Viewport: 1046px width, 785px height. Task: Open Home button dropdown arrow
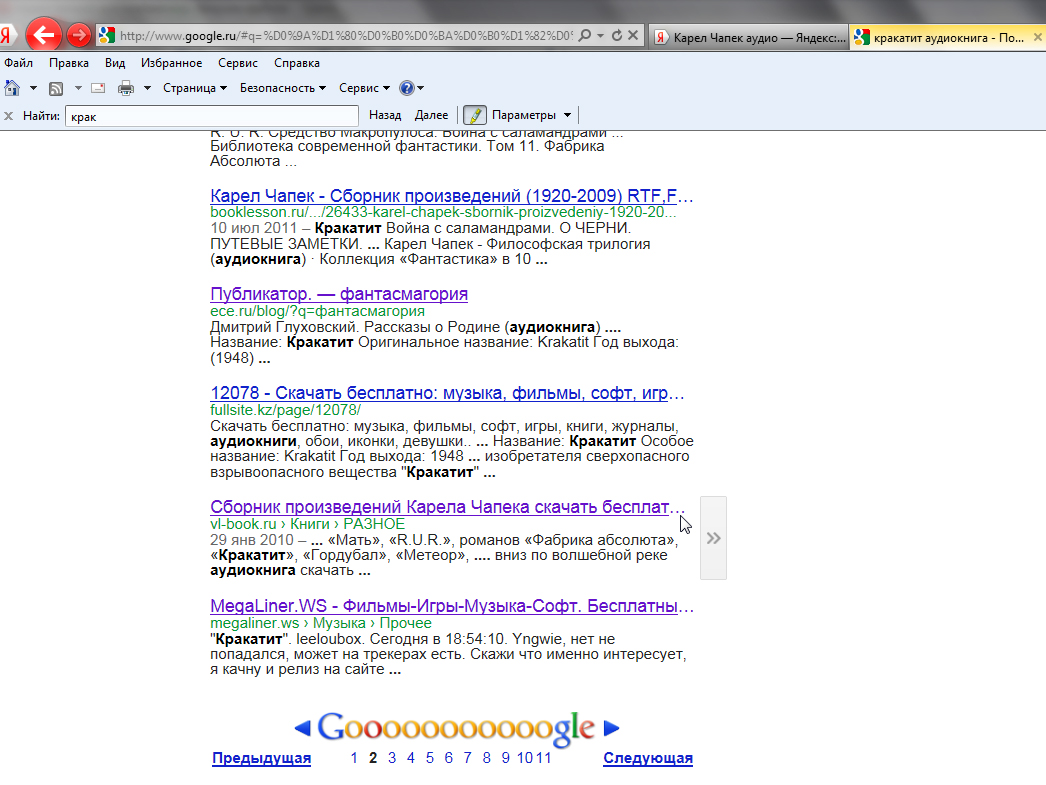pos(33,88)
